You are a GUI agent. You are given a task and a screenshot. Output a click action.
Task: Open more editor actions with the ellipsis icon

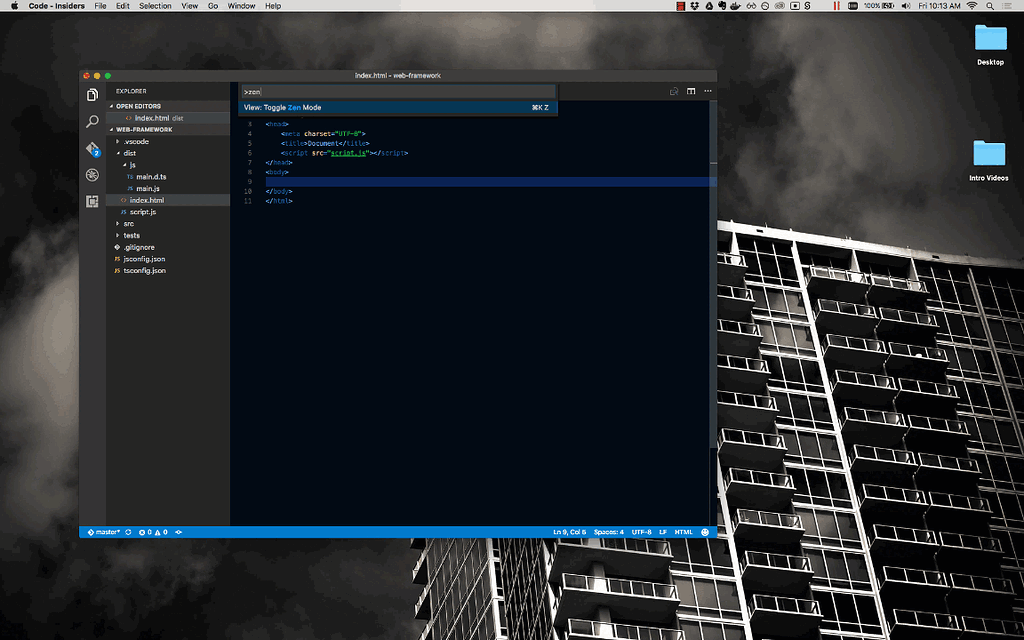pos(707,91)
